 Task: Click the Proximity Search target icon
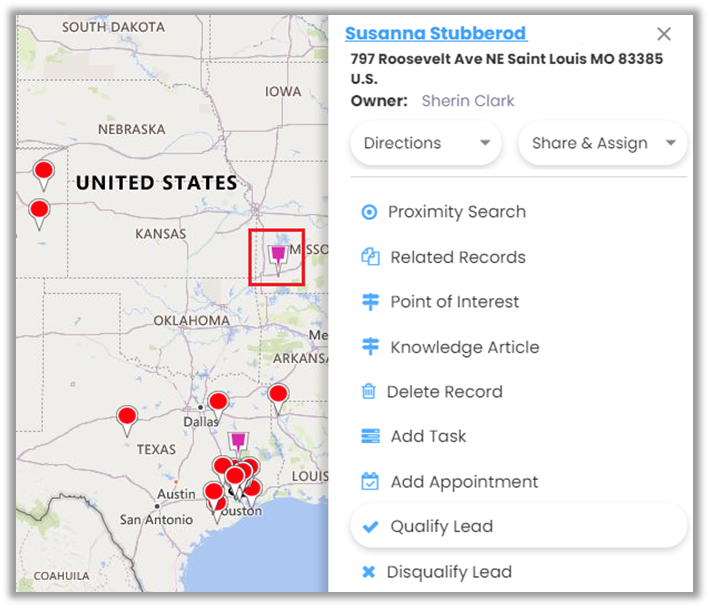(369, 212)
